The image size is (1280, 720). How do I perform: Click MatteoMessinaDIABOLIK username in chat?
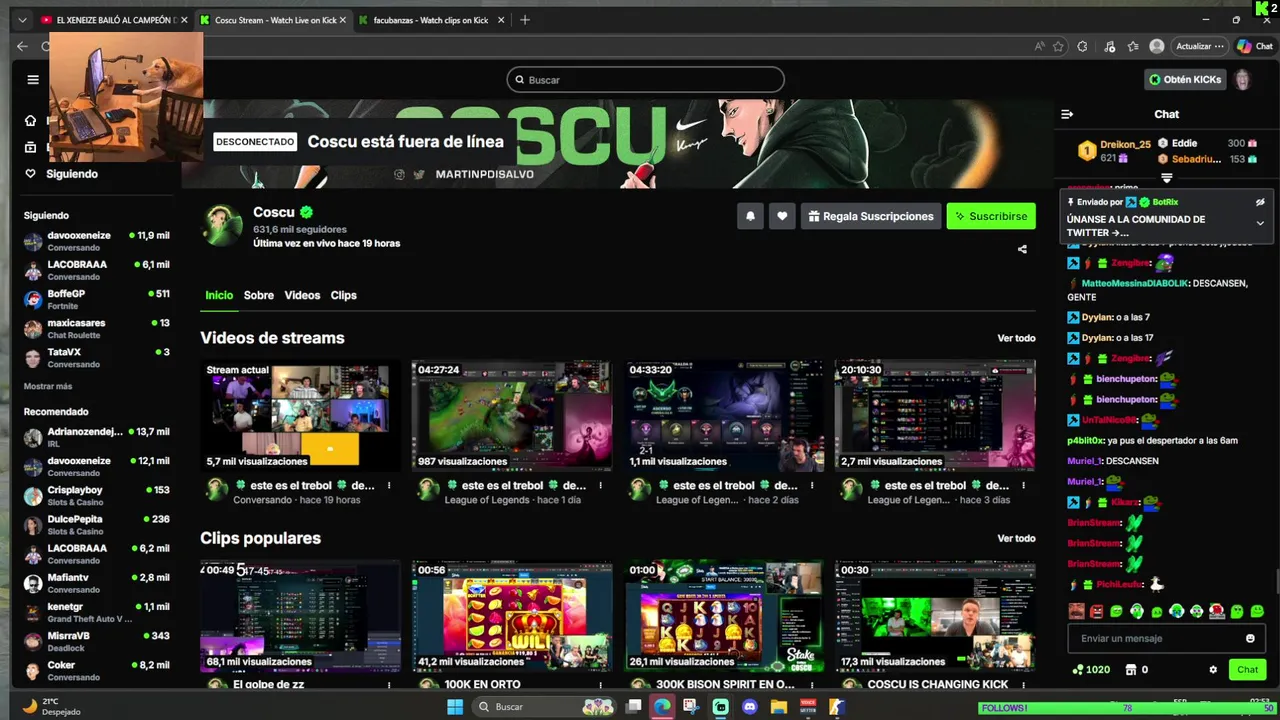point(1135,283)
